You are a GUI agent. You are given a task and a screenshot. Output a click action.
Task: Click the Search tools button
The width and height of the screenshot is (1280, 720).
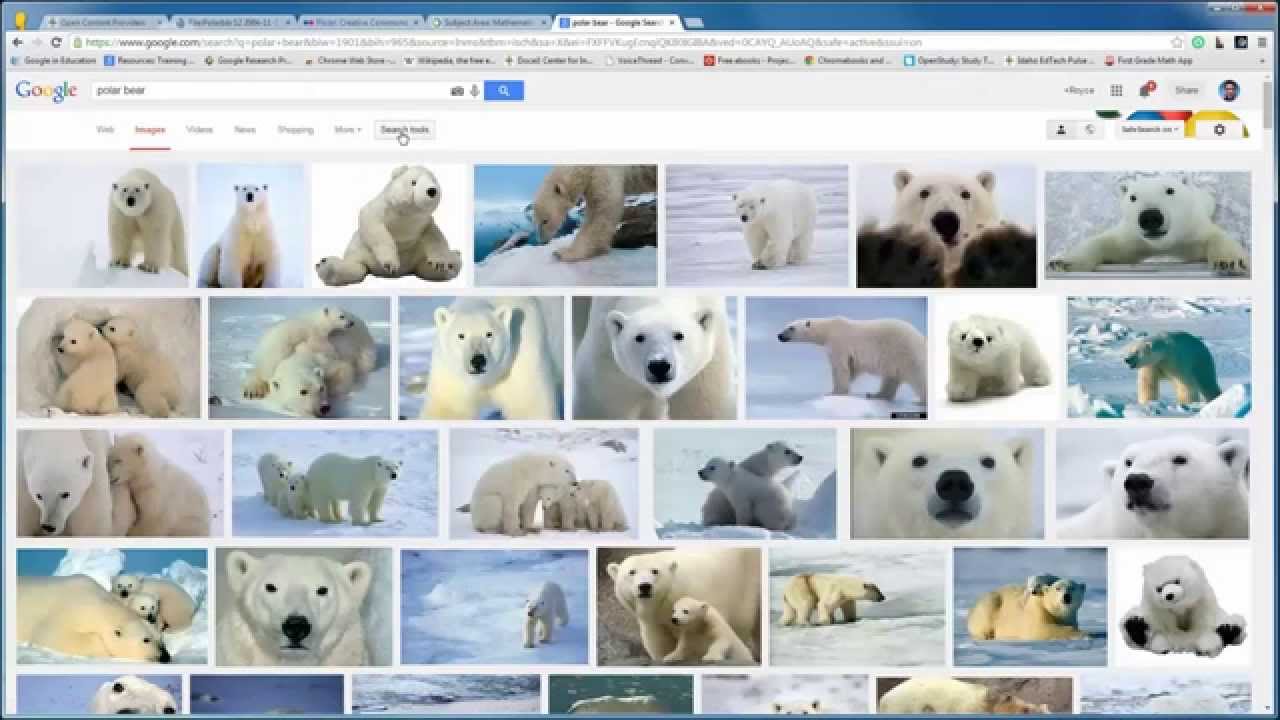(404, 130)
